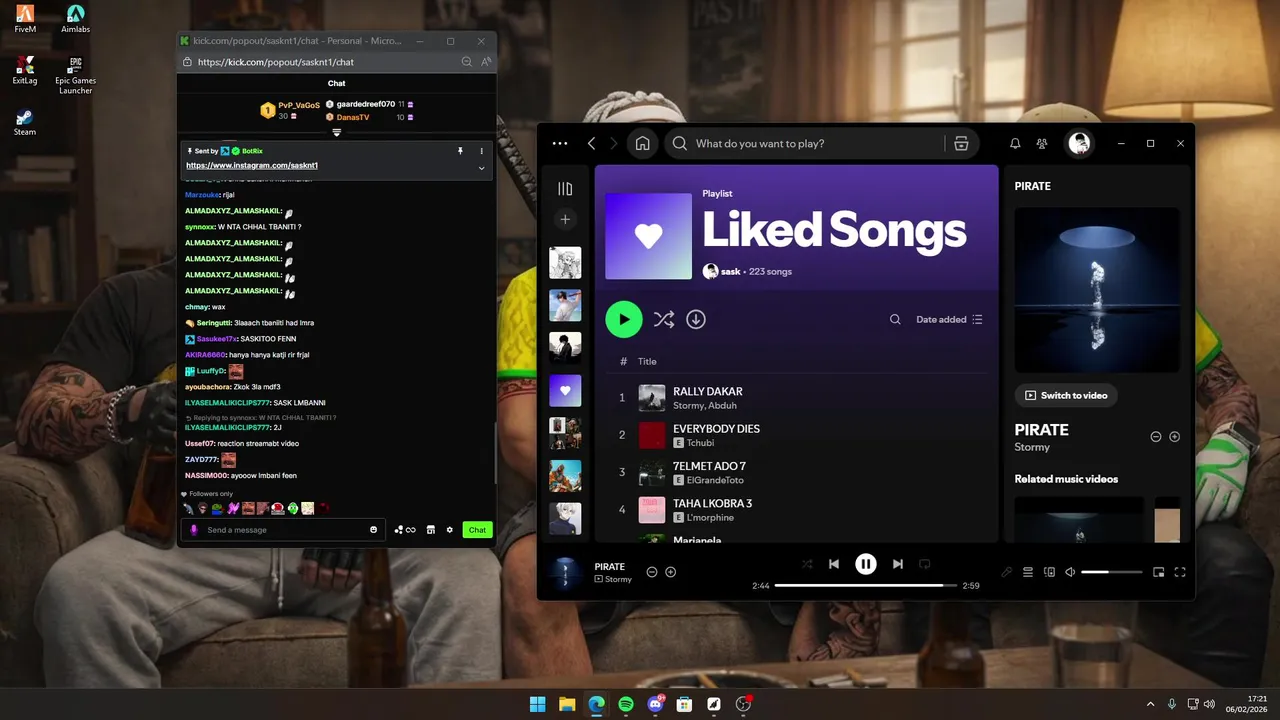Expand the leaderboard arrow under Chat header
The image size is (1280, 720).
tap(337, 132)
